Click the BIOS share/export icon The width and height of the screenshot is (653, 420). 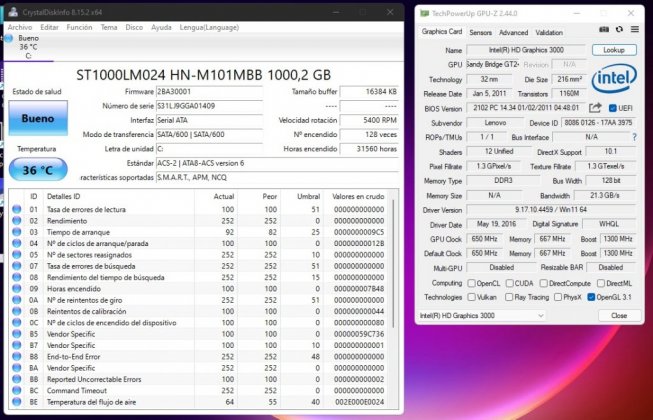[595, 108]
